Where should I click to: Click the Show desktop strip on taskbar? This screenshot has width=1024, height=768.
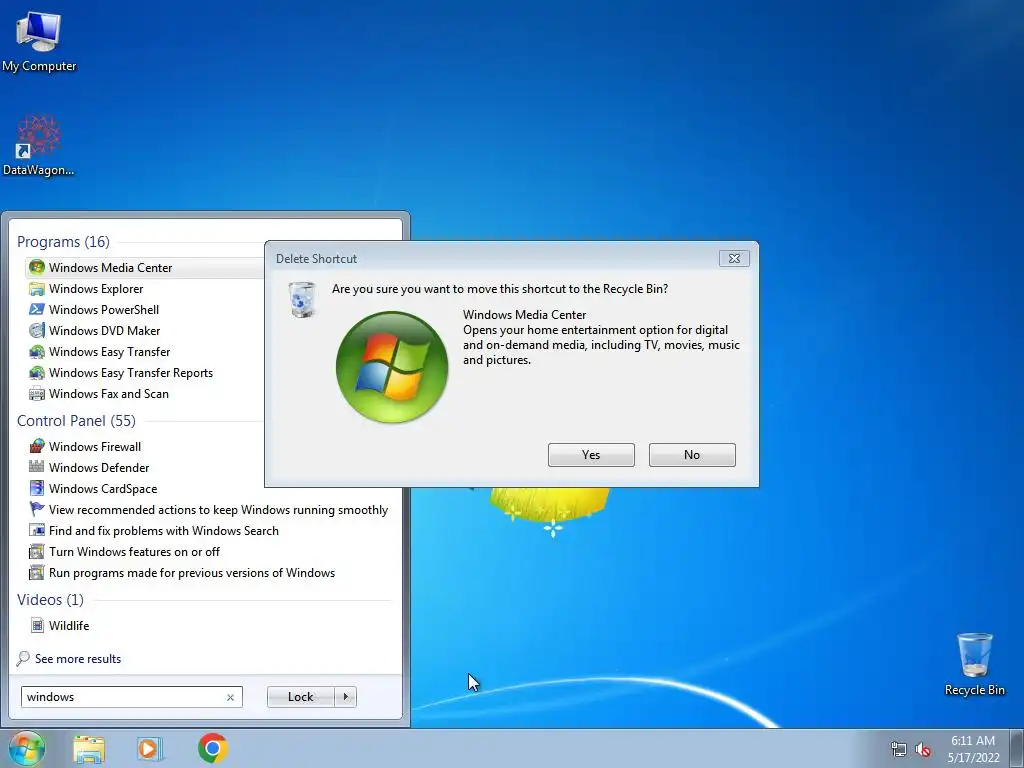point(1017,748)
